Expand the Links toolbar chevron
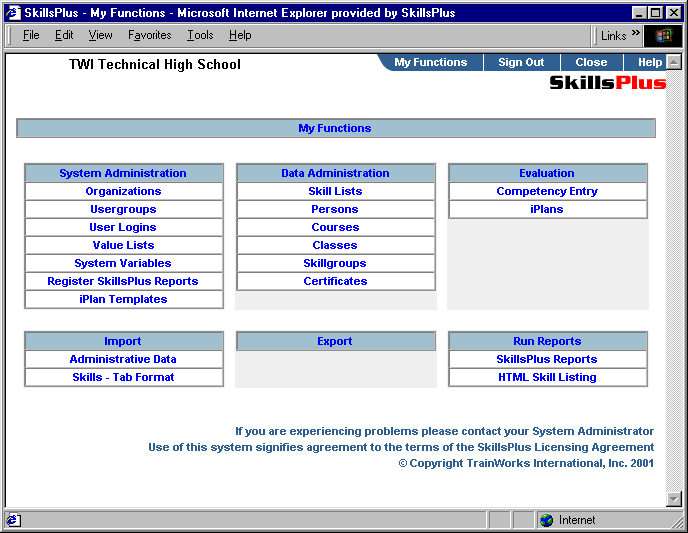Viewport: 688px width, 533px height. (x=635, y=32)
